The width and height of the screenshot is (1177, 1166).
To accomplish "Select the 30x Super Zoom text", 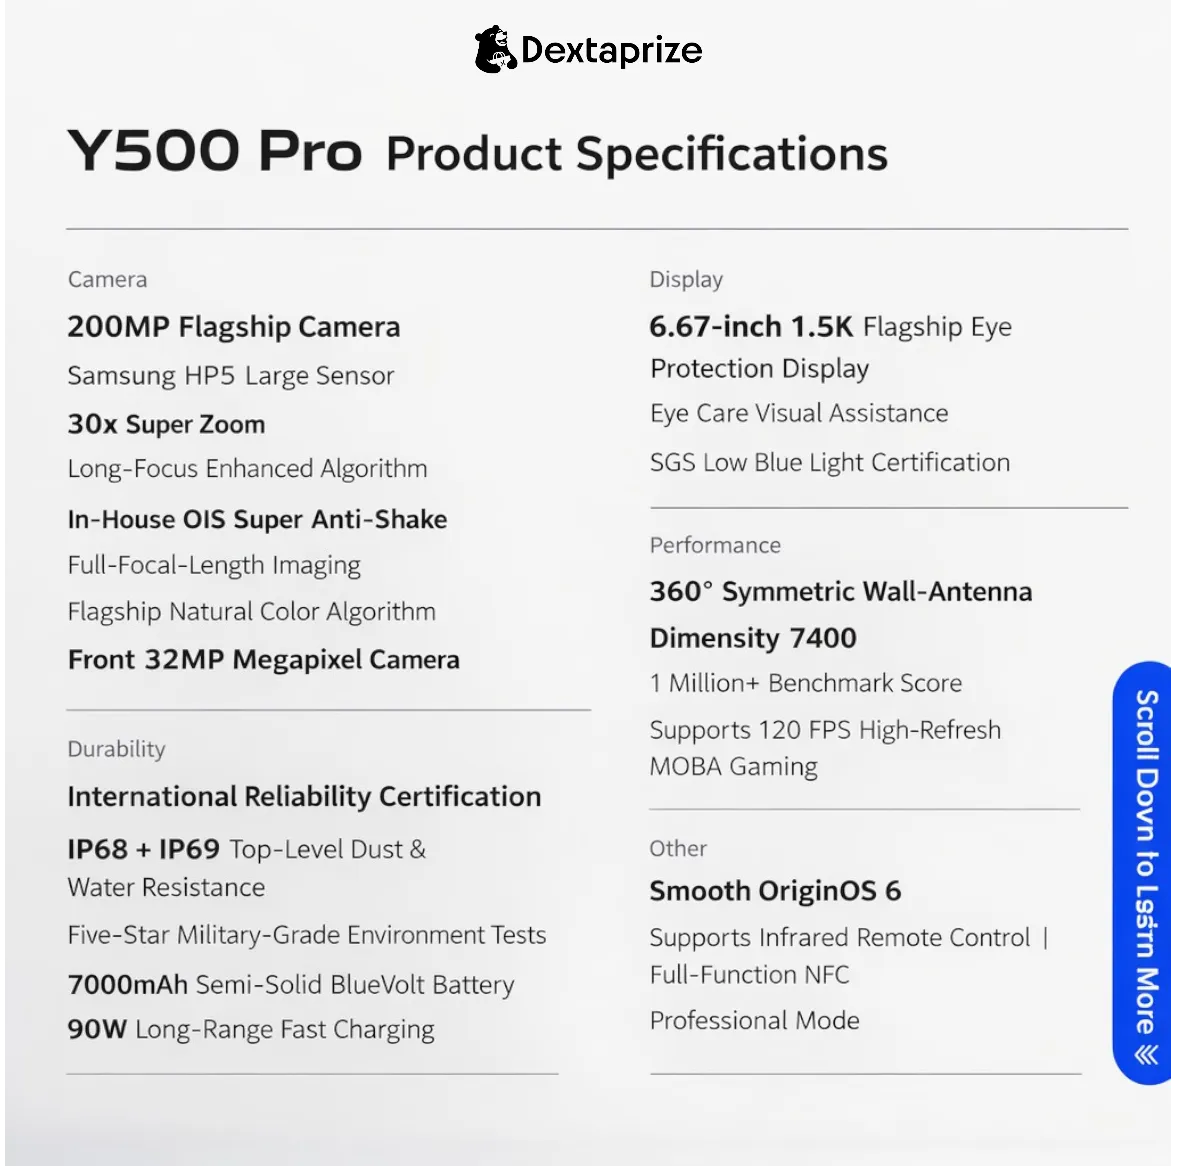I will click(166, 424).
